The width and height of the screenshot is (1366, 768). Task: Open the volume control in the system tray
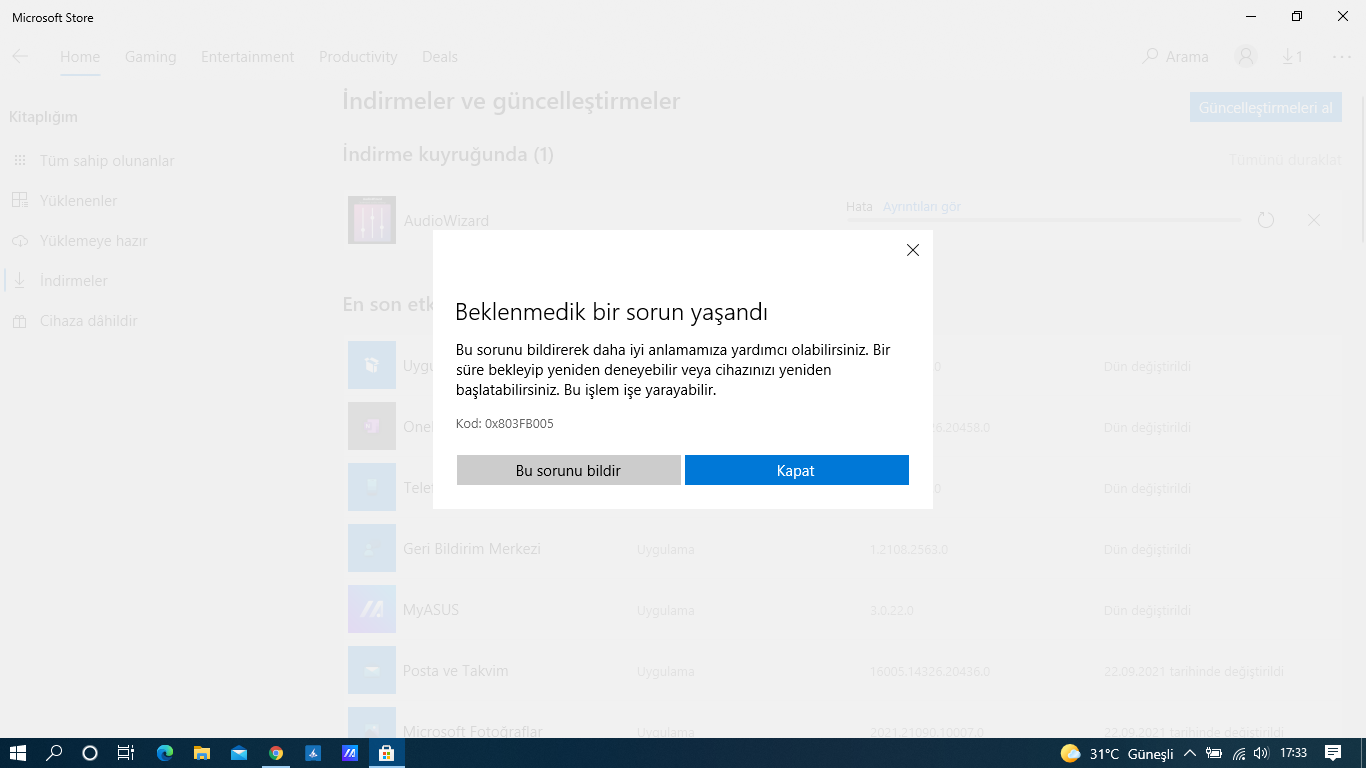[x=1261, y=753]
